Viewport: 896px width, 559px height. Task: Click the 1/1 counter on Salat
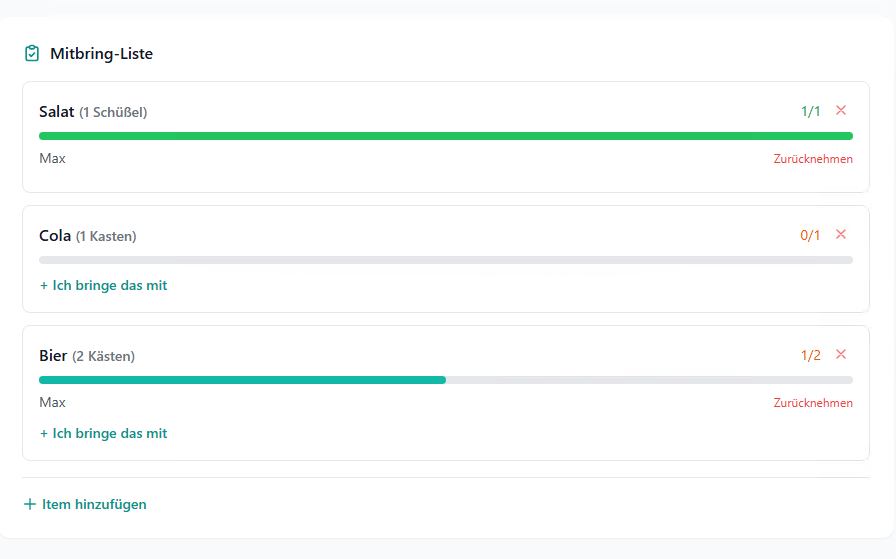click(x=810, y=111)
